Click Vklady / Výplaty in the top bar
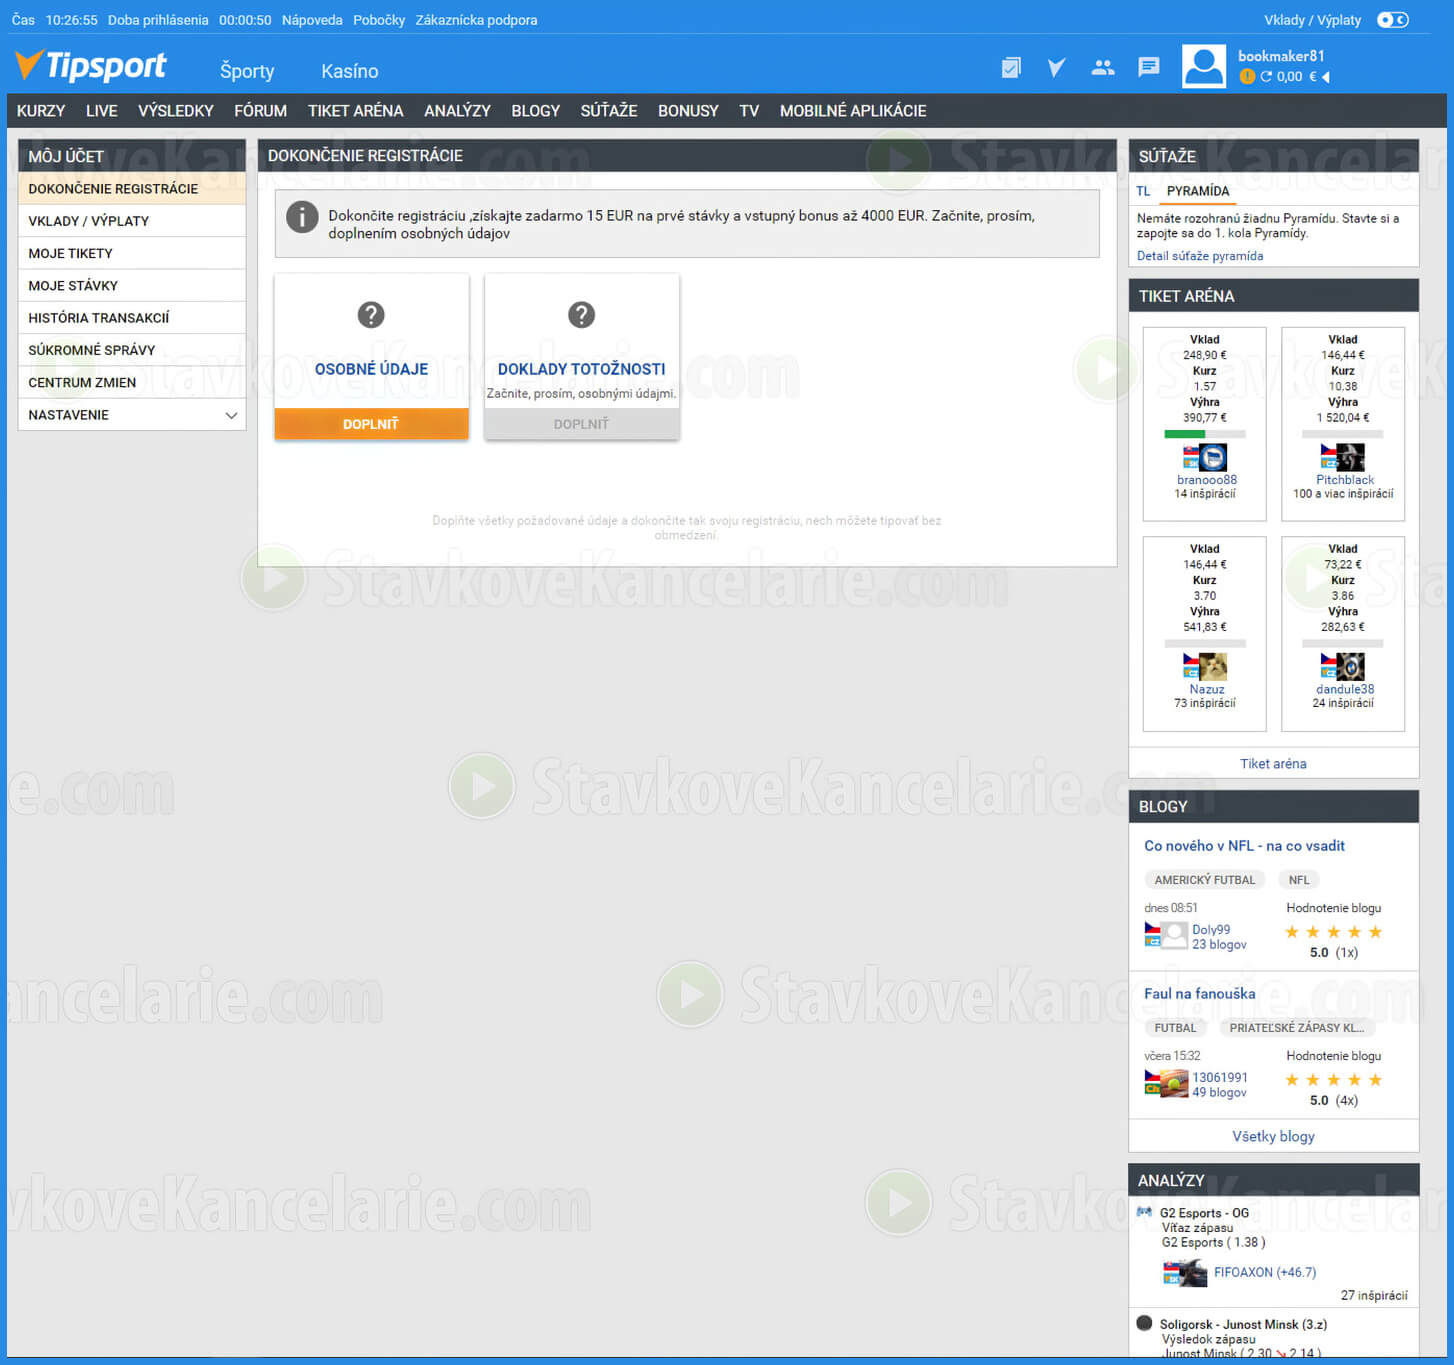1454x1365 pixels. coord(1312,20)
